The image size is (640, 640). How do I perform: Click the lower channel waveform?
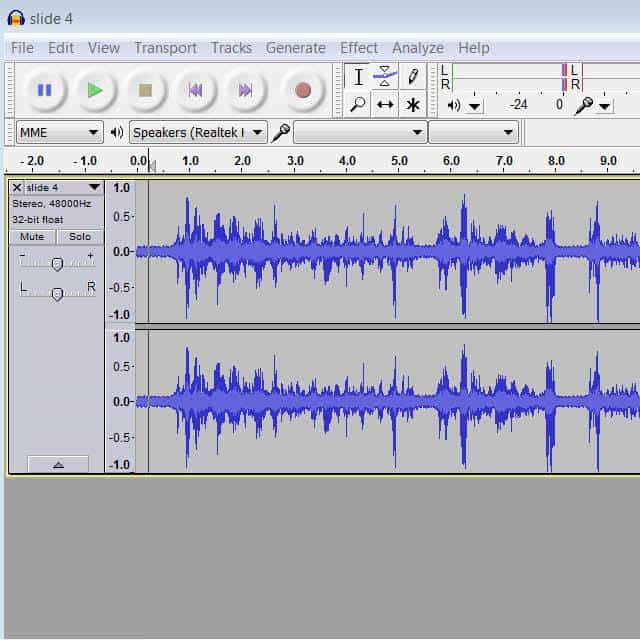coord(388,402)
